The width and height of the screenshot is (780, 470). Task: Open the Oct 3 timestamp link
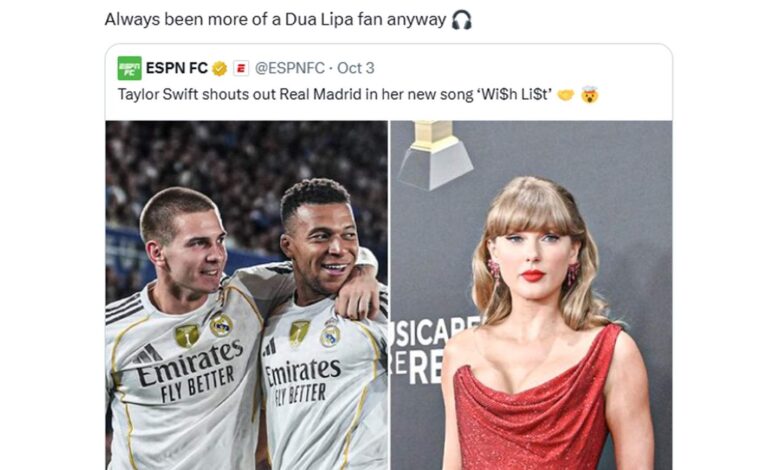(356, 69)
